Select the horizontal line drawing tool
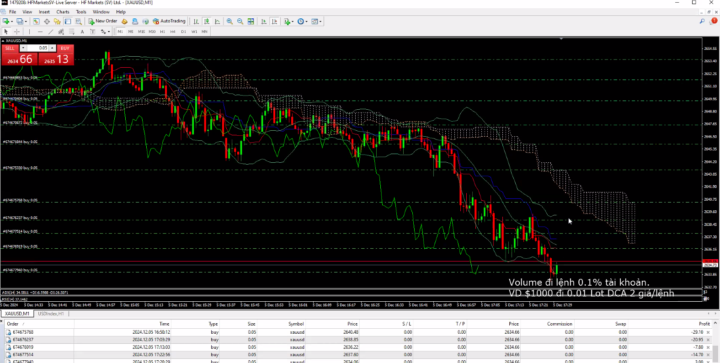 (40, 32)
